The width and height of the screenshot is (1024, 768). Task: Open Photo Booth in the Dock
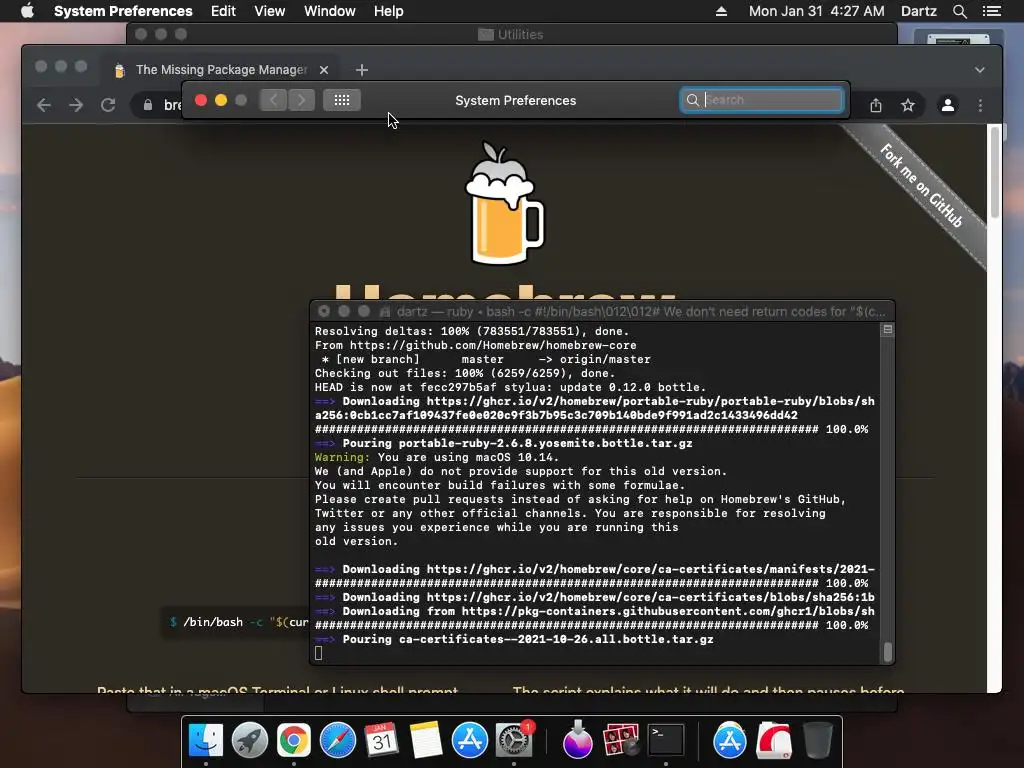click(x=621, y=740)
